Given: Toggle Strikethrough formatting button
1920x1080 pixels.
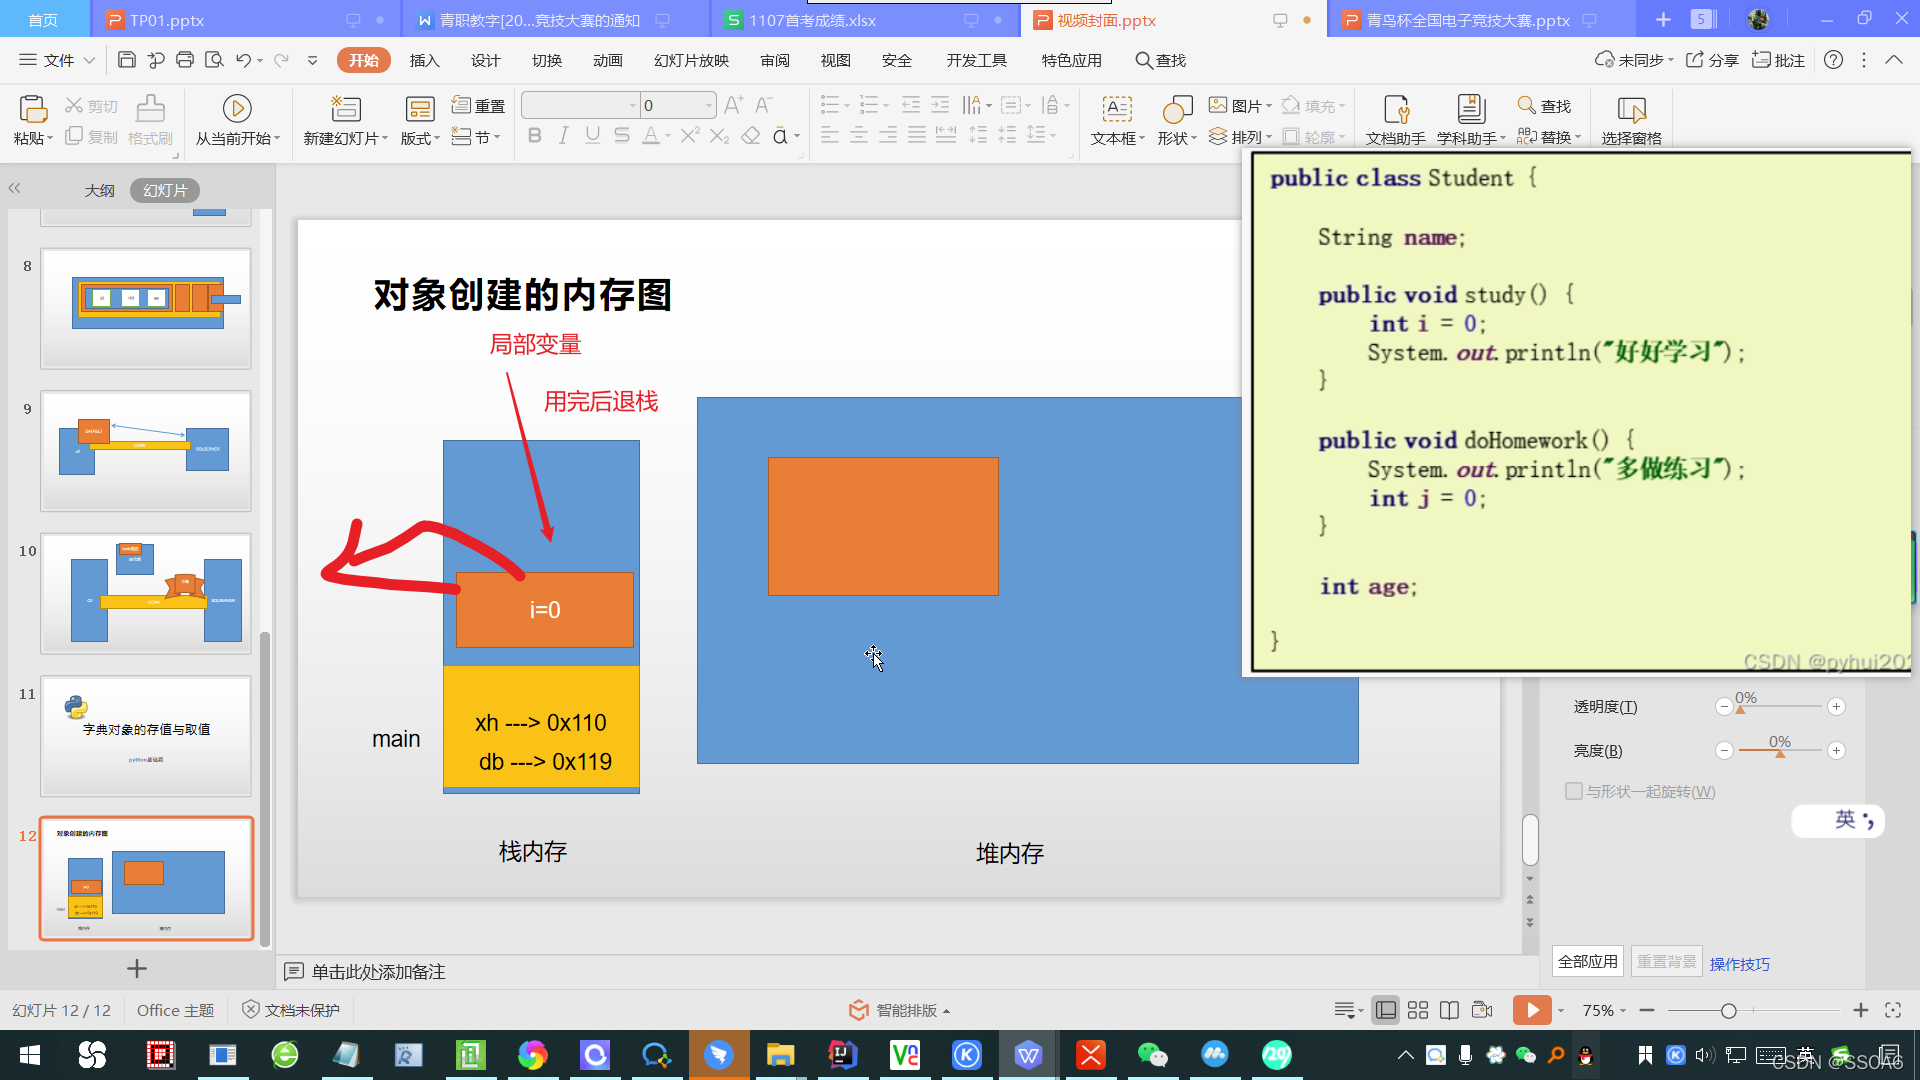Looking at the screenshot, I should click(x=622, y=135).
